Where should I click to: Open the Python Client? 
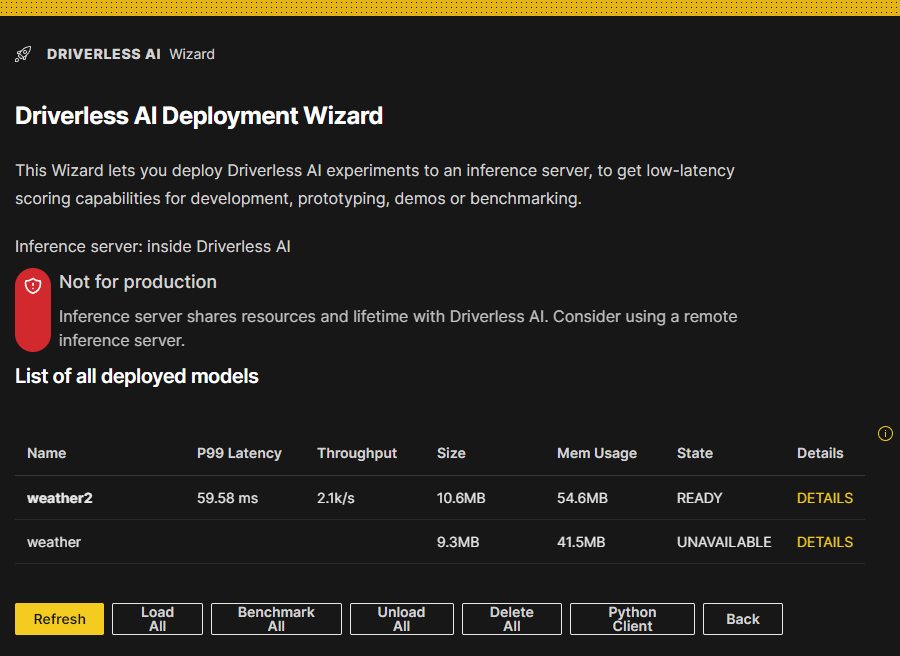pos(631,618)
